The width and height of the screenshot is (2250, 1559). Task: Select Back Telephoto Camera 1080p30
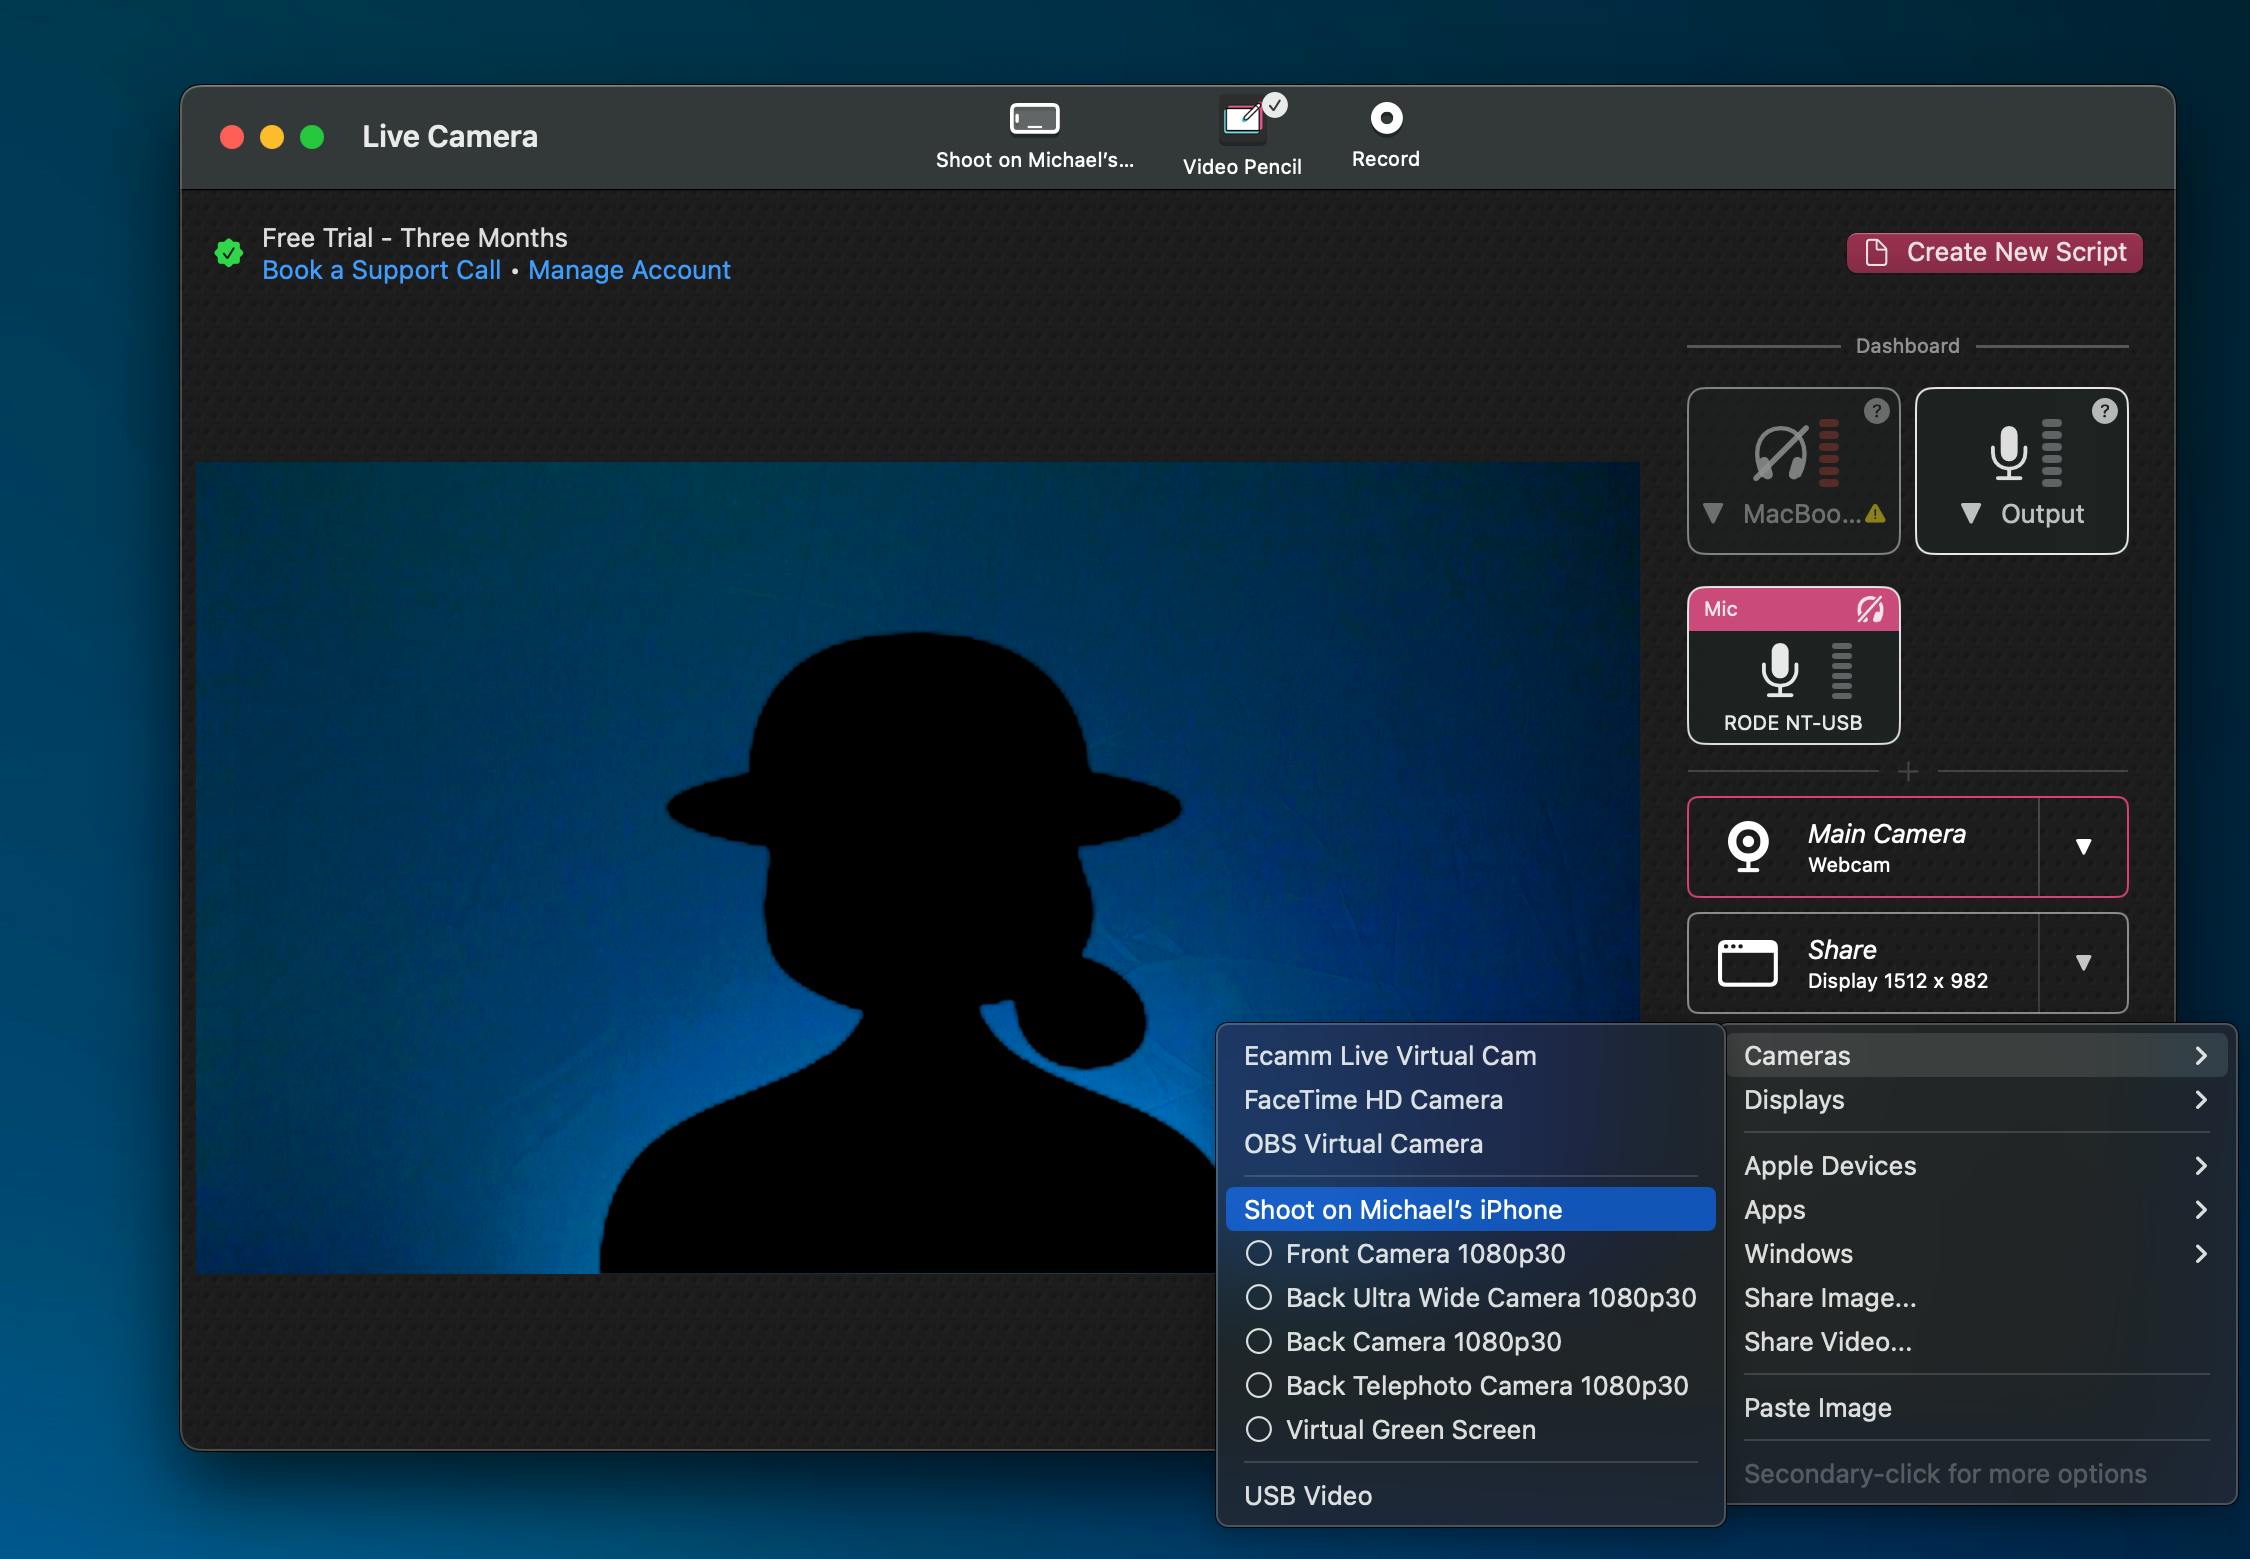[1470, 1386]
